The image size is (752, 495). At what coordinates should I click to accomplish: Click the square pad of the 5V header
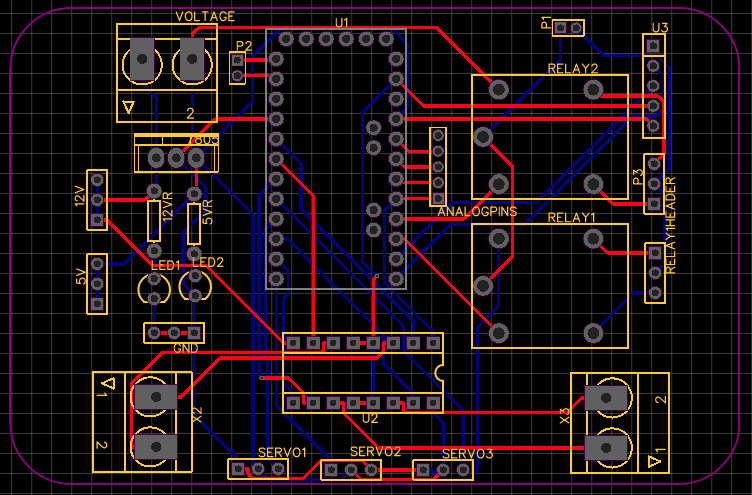(x=97, y=304)
